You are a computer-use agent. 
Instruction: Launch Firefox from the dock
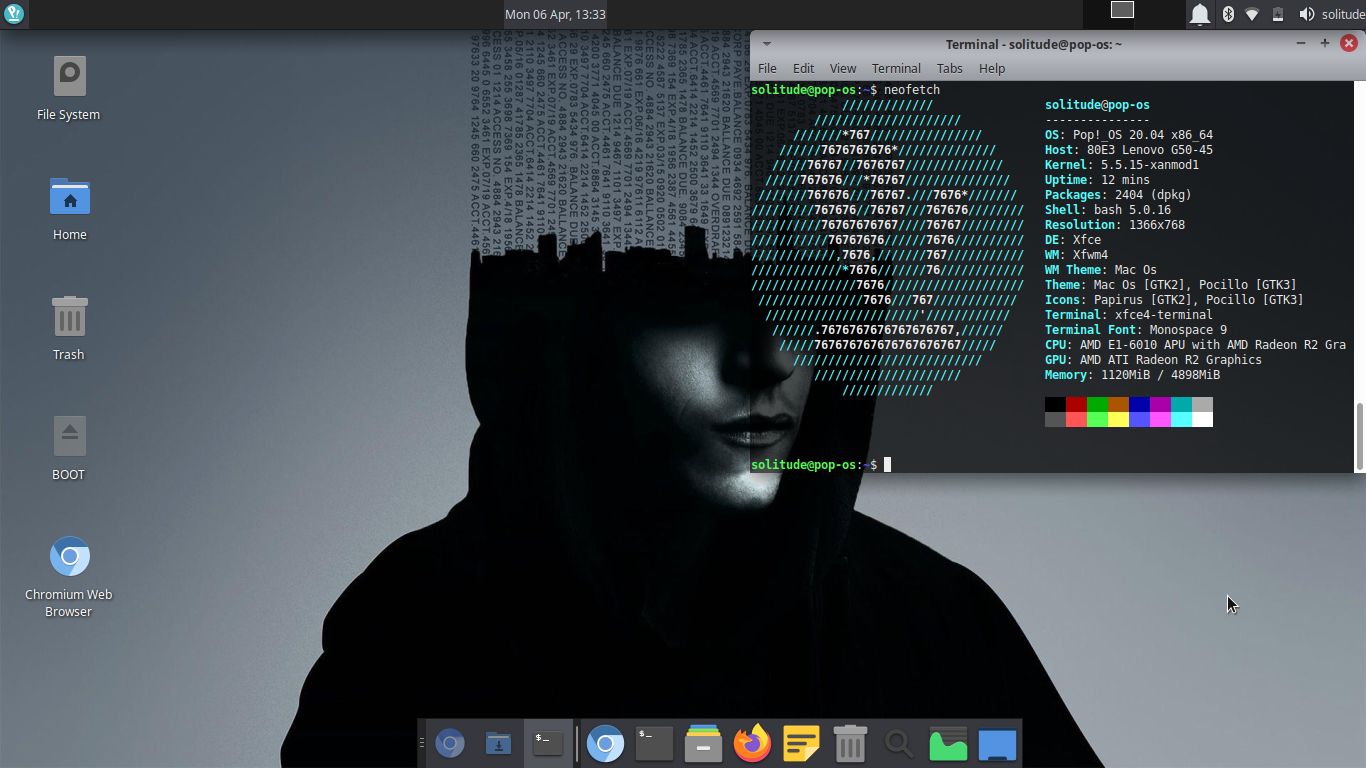[x=751, y=743]
